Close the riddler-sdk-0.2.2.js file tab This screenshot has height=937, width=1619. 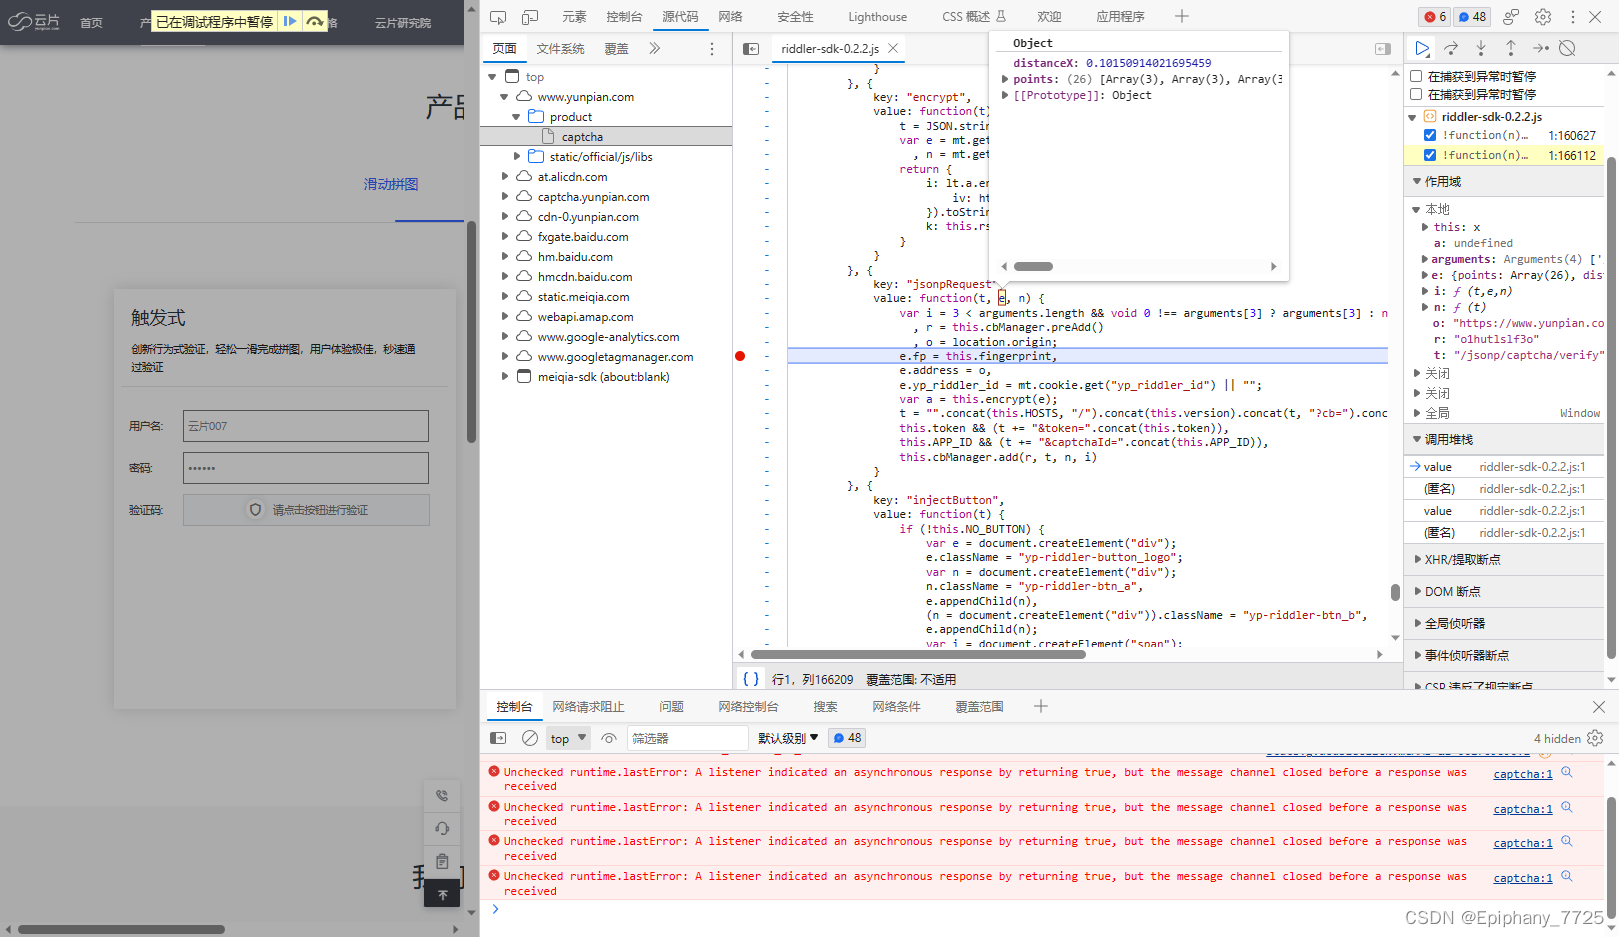pyautogui.click(x=893, y=48)
